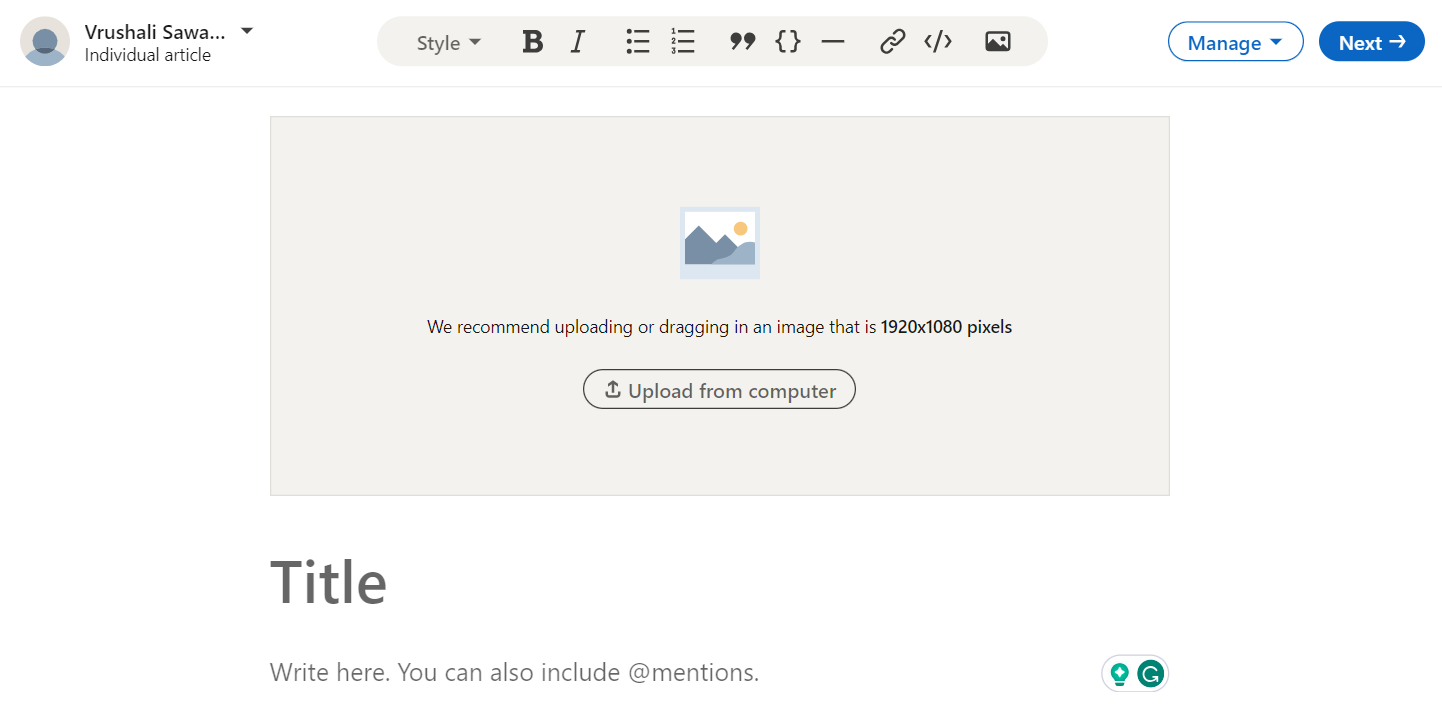This screenshot has height=720, width=1442.
Task: Click Next to proceed with the article
Action: click(1371, 41)
